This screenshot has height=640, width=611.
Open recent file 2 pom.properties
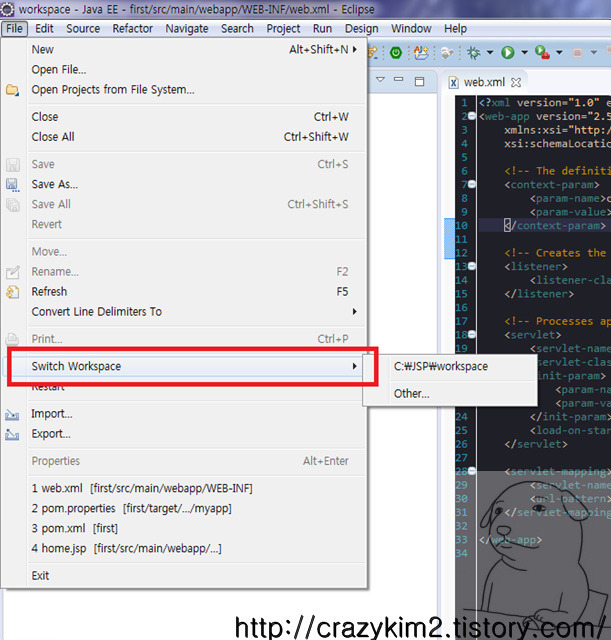click(x=184, y=508)
